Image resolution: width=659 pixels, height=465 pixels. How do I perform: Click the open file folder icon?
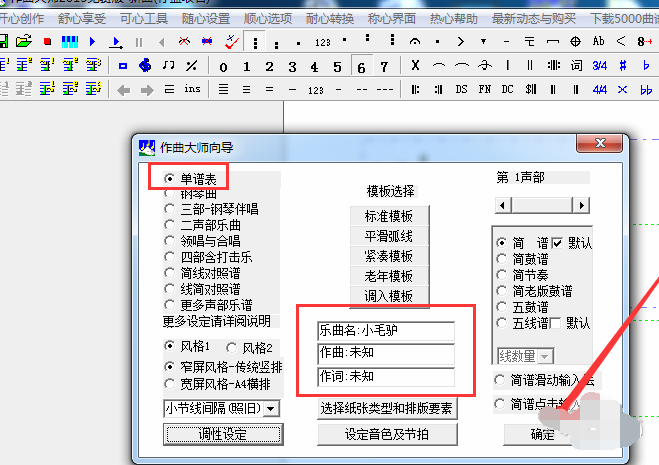pyautogui.click(x=23, y=41)
